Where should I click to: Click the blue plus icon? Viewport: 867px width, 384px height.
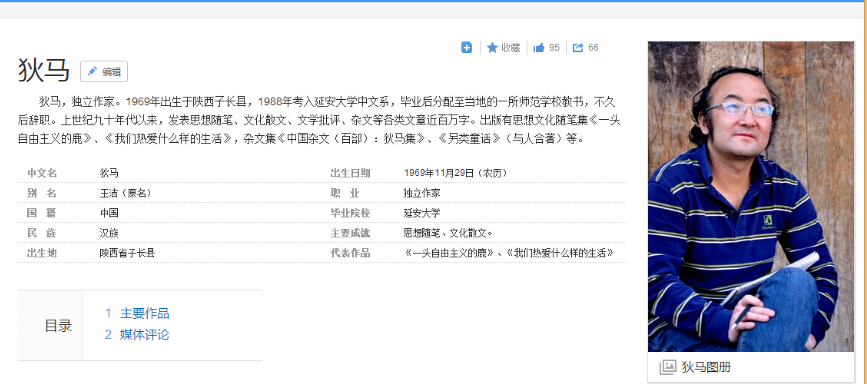coord(466,48)
